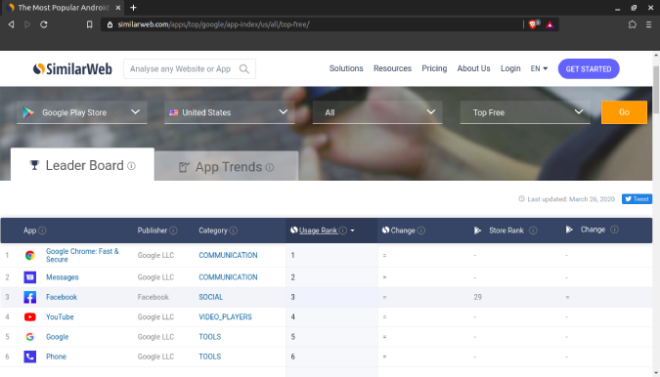Switch to App Trends tab
The image size is (660, 377).
(226, 167)
